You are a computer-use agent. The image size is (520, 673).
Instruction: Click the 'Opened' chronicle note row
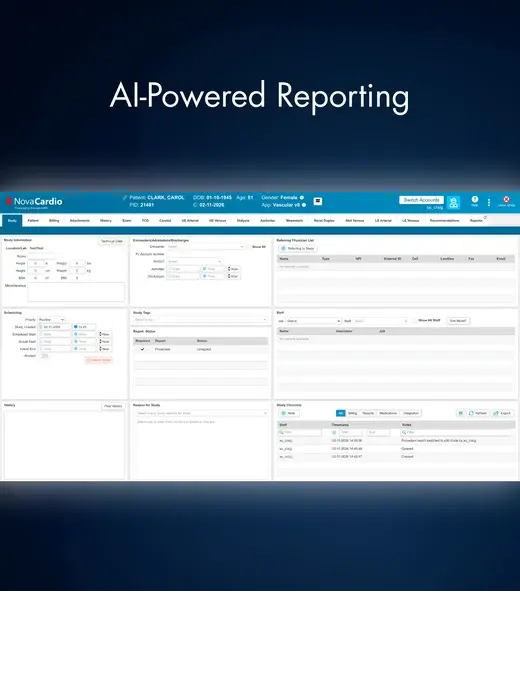(396, 449)
